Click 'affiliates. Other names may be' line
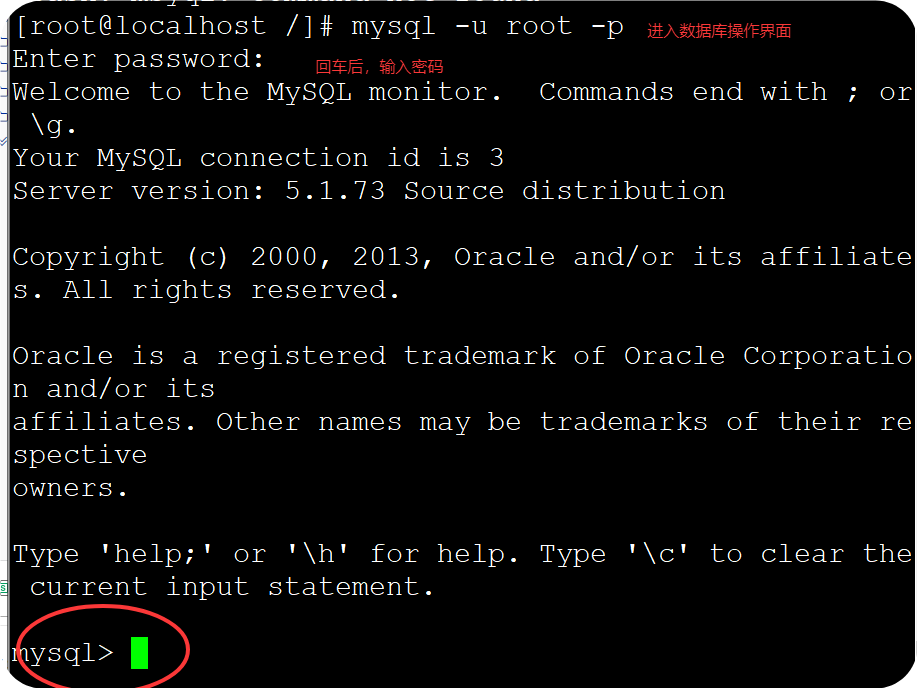The width and height of the screenshot is (917, 688). tap(463, 422)
